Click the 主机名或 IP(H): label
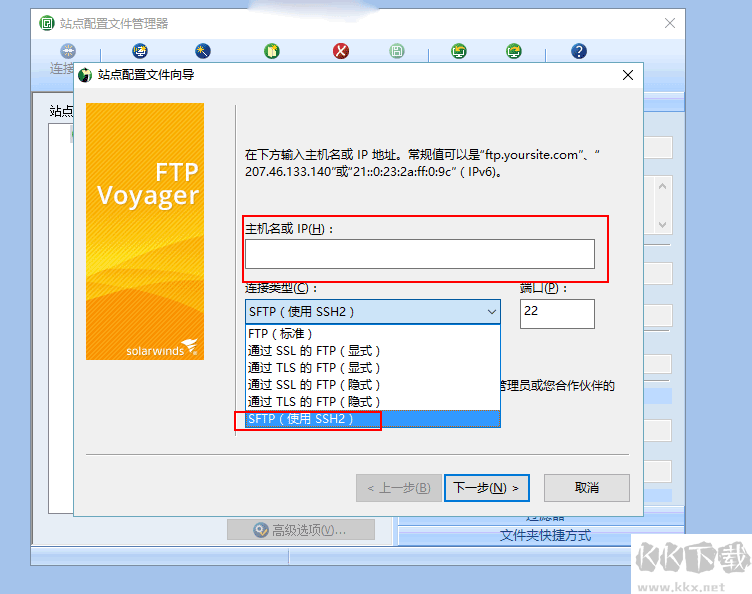This screenshot has width=752, height=594. (x=289, y=229)
